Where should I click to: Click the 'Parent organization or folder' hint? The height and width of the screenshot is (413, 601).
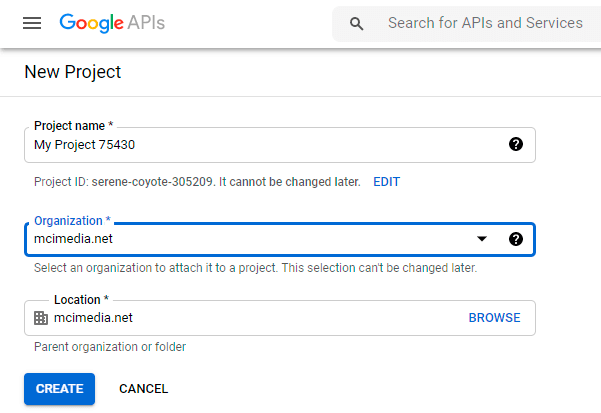click(110, 347)
